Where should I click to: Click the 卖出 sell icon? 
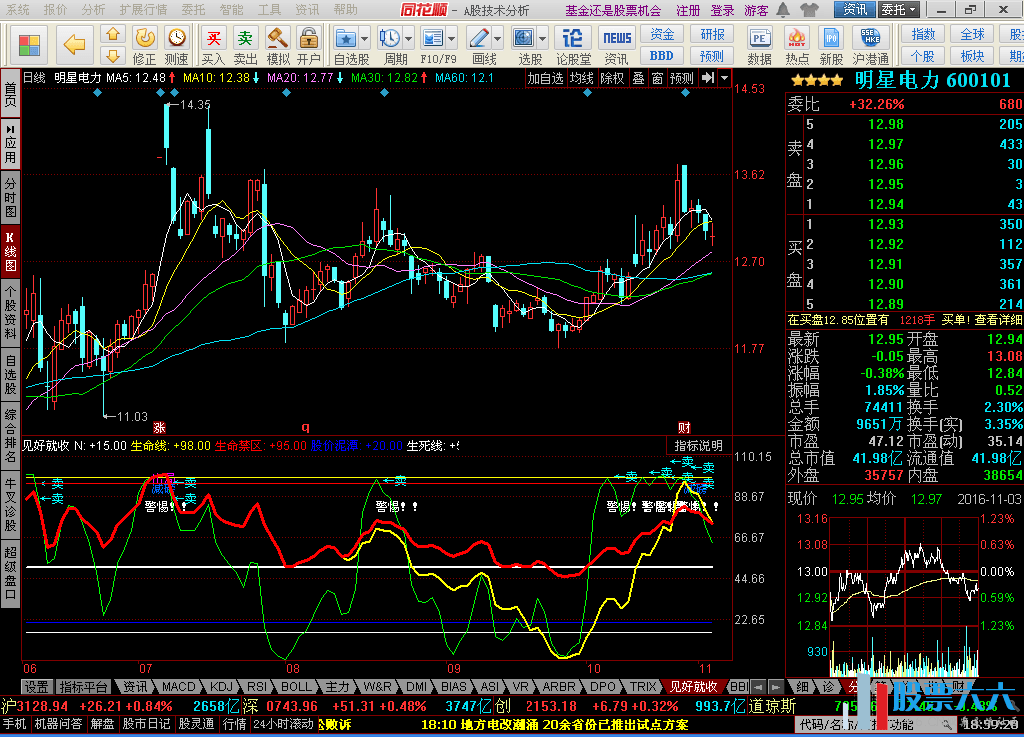[246, 46]
